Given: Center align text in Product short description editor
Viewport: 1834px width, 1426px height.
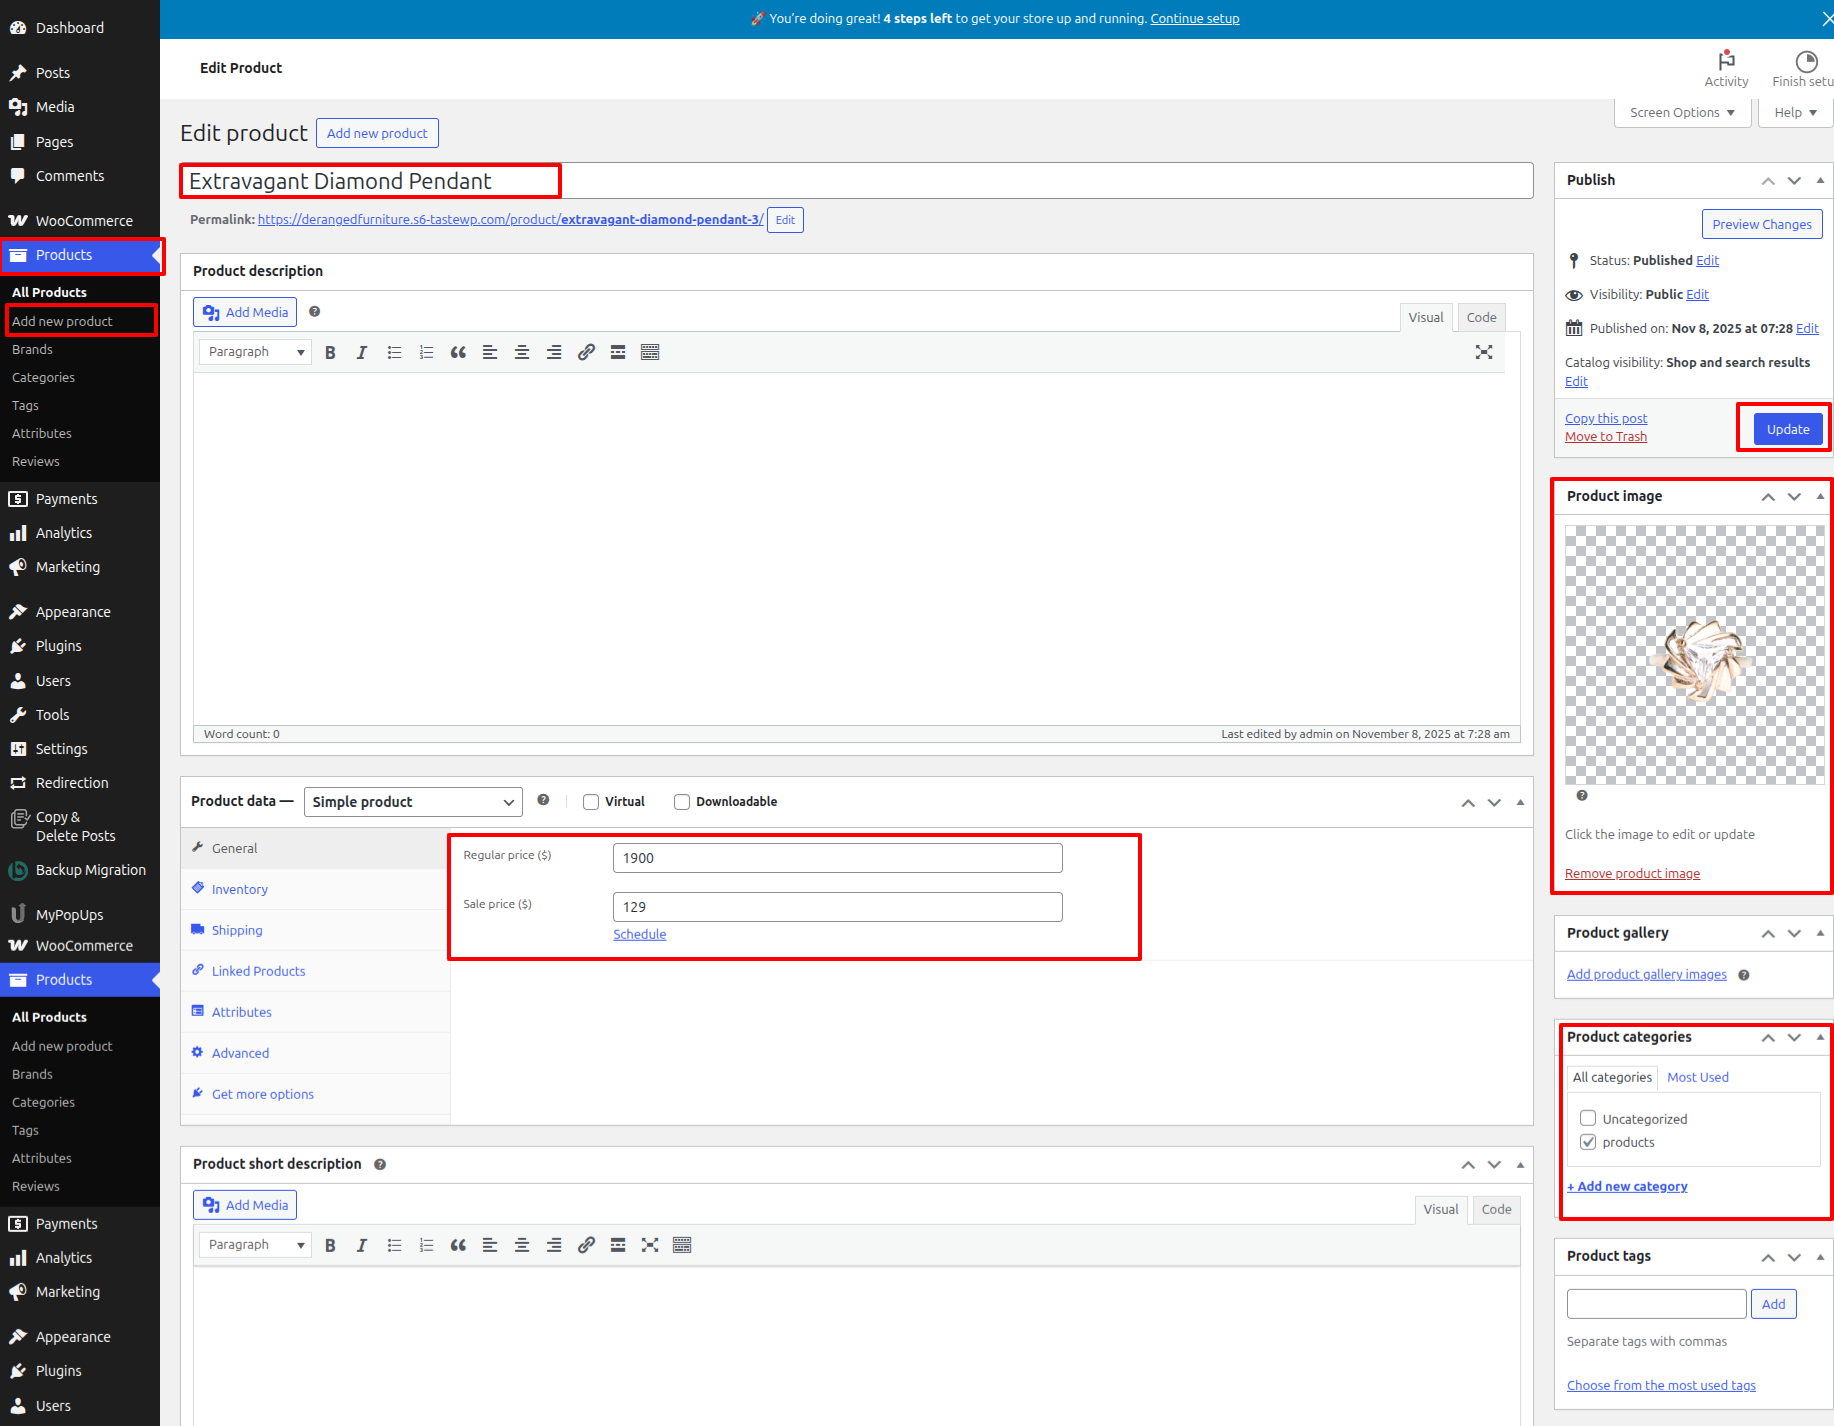Looking at the screenshot, I should point(522,1245).
